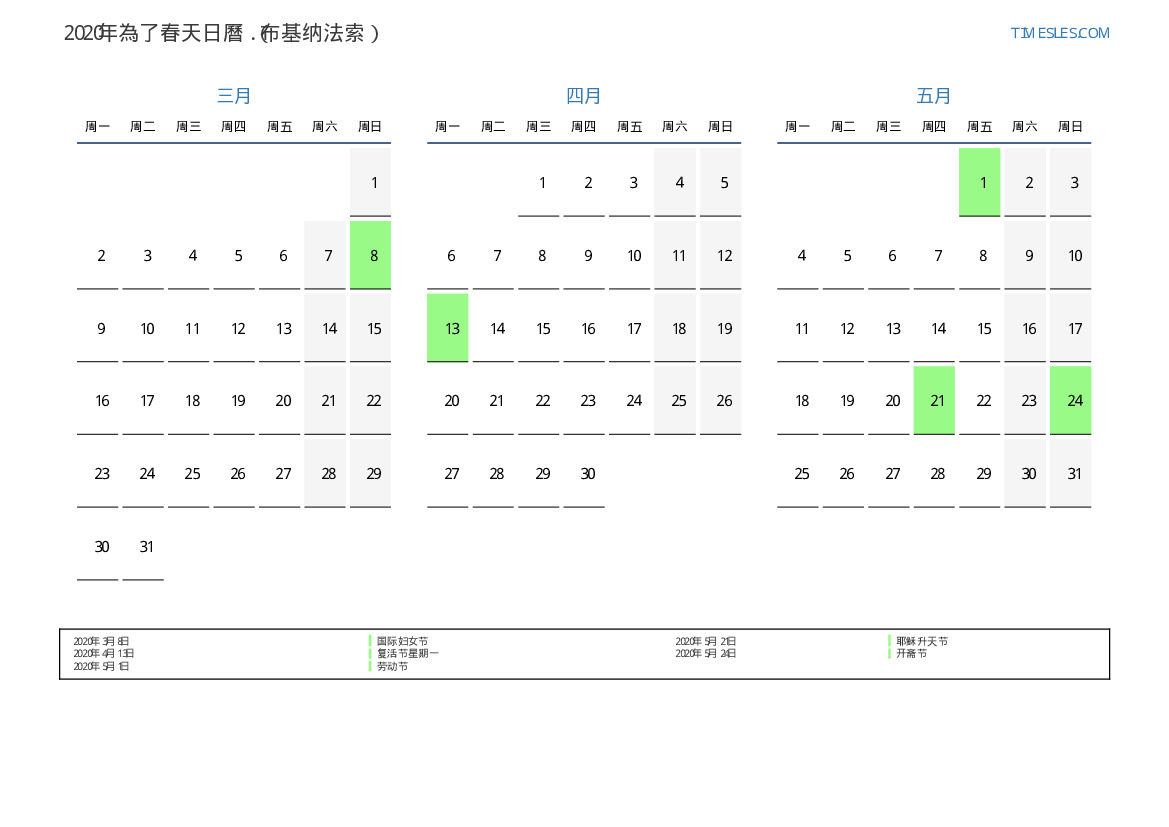This screenshot has height=827, width=1169.
Task: Select April 30 in the calendar
Action: [588, 474]
